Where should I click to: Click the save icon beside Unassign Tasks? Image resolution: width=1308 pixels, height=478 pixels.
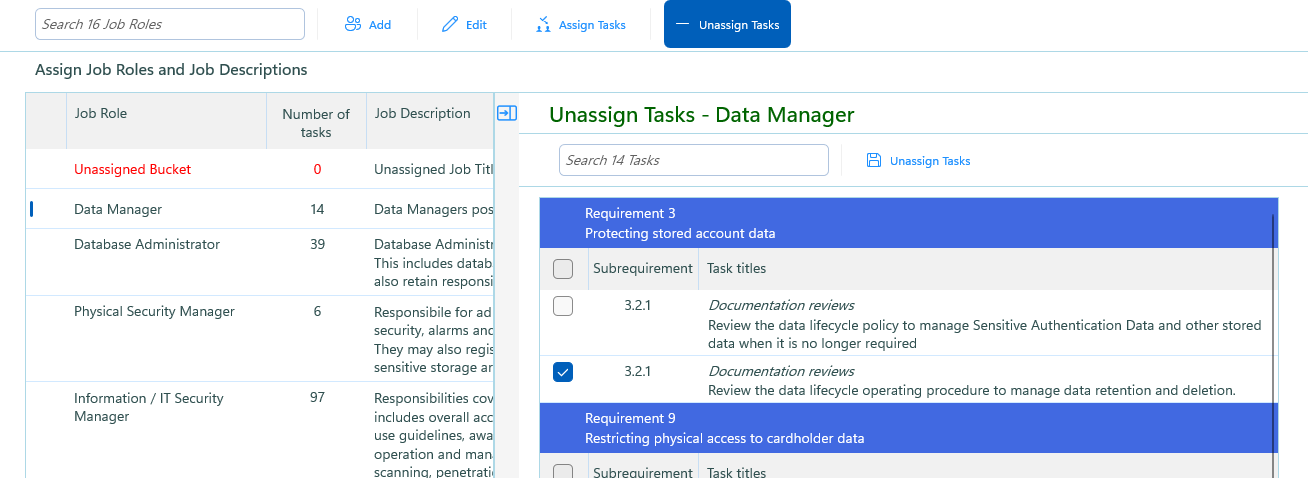pos(874,160)
